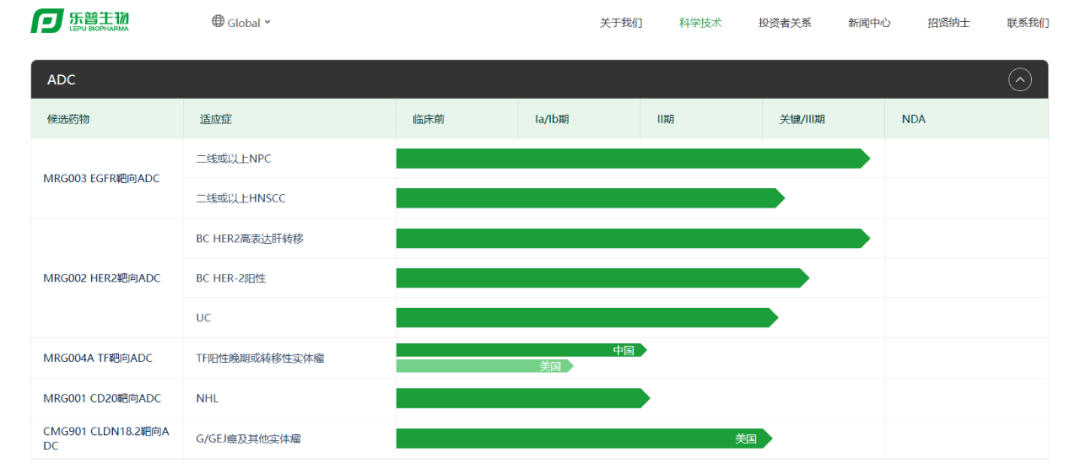Navigate to 招贤纳士 page

(x=948, y=23)
